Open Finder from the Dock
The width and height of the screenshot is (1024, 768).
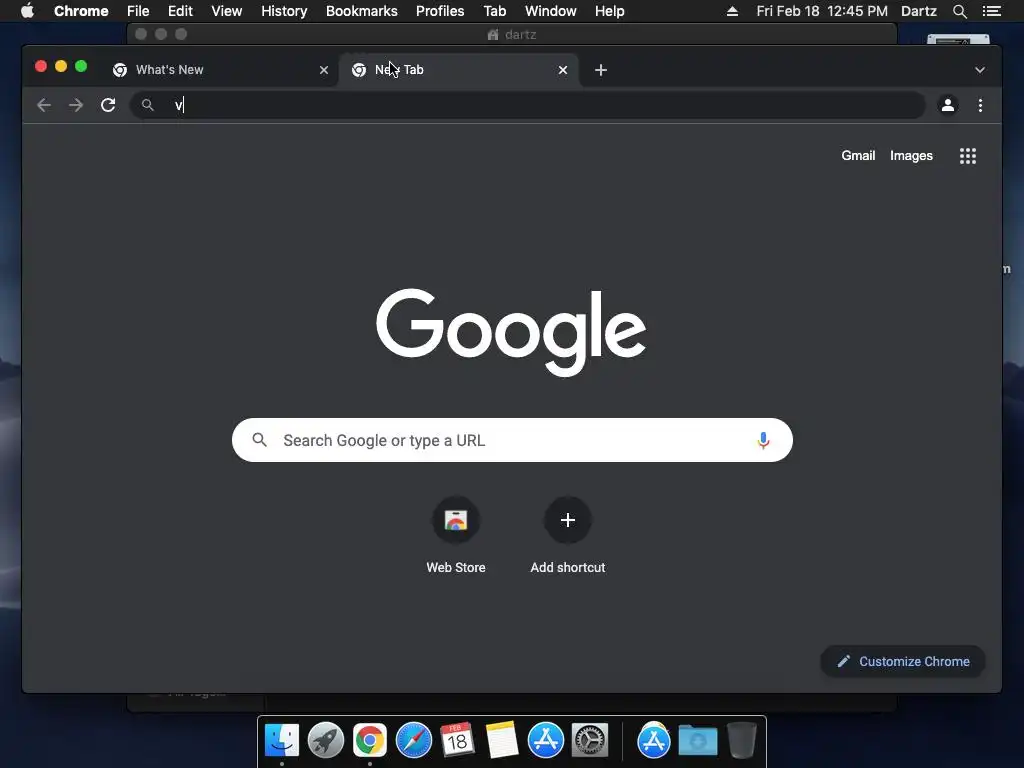[x=282, y=741]
